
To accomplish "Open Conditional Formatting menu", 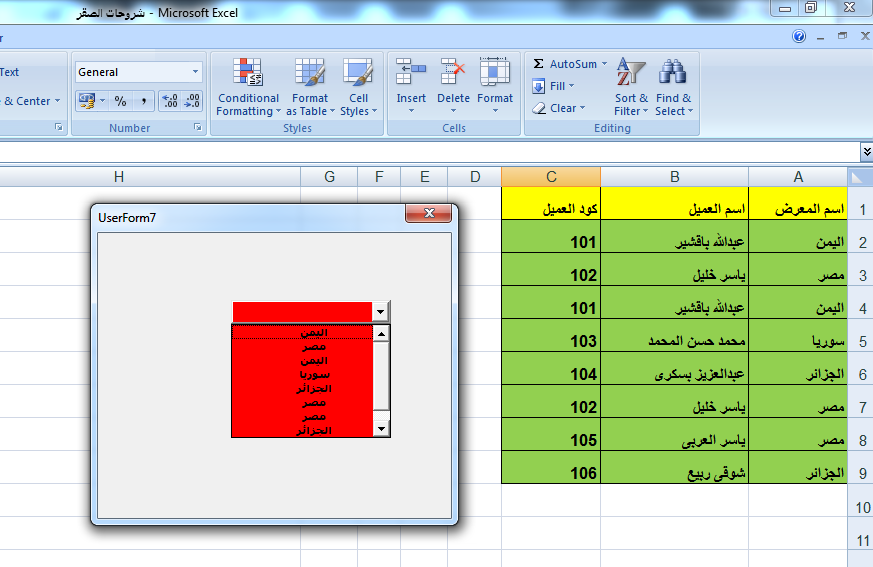I will coord(248,87).
